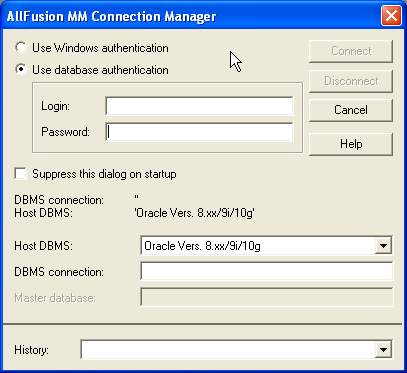Click the disabled Disconnect button
Image resolution: width=407 pixels, height=373 pixels.
point(351,81)
